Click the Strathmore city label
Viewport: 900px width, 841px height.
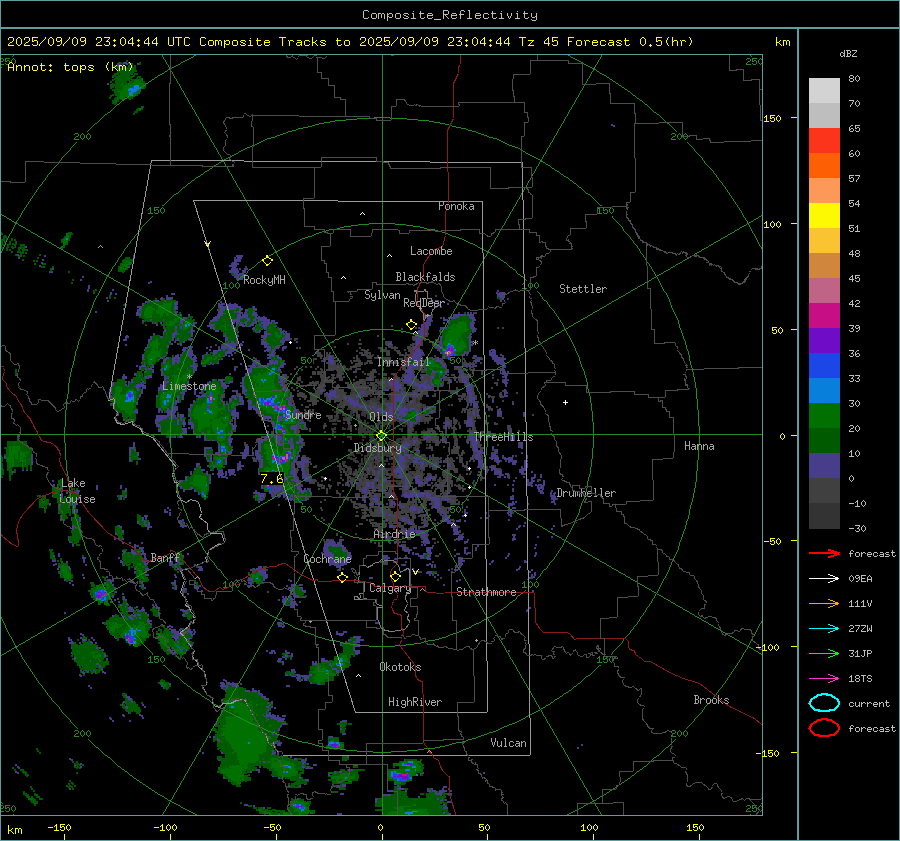pos(486,592)
